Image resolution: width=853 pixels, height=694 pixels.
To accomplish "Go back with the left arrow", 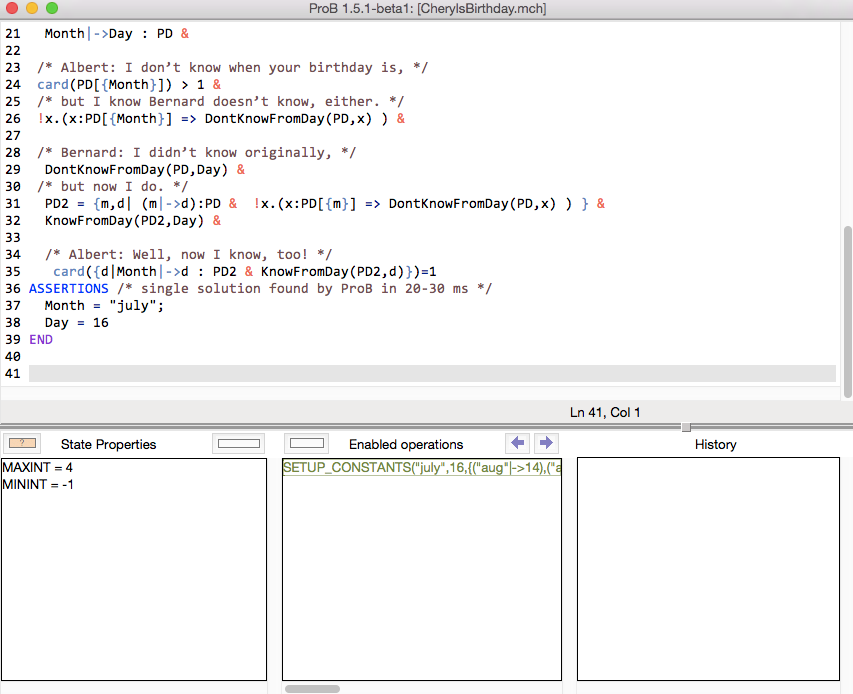I will [518, 443].
